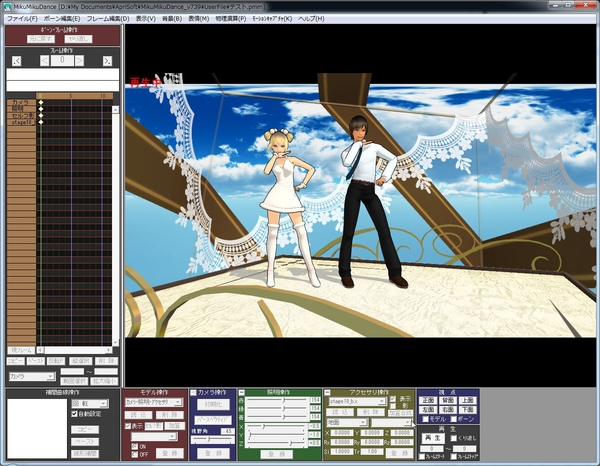Screen dimensions: 600x466
Task: Adjust the 赤 red lighting slider
Action: coord(277,400)
